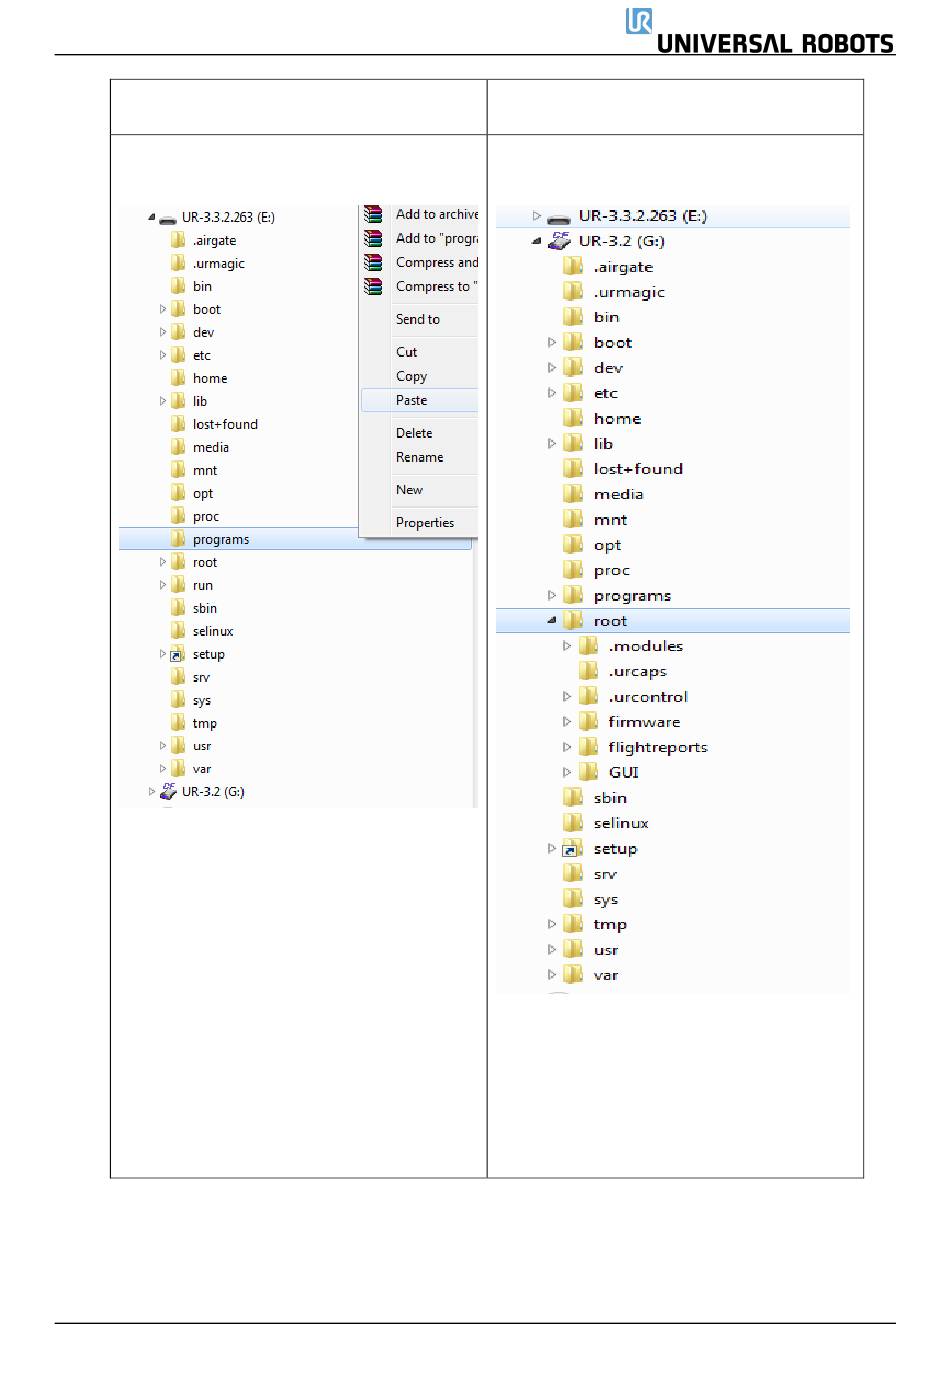The height and width of the screenshot is (1378, 950).
Task: Click the highlighted programs folder icon under drive E:
Action: pos(178,539)
